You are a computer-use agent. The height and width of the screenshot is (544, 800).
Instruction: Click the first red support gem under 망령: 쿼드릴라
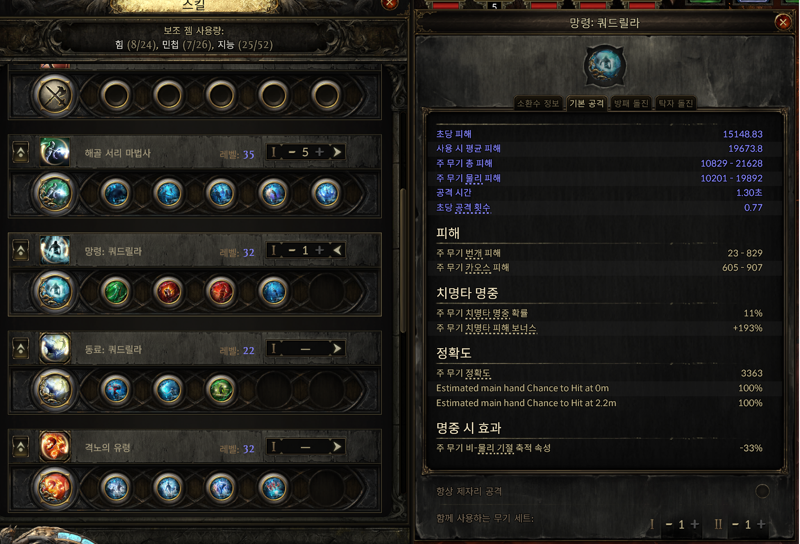click(168, 292)
